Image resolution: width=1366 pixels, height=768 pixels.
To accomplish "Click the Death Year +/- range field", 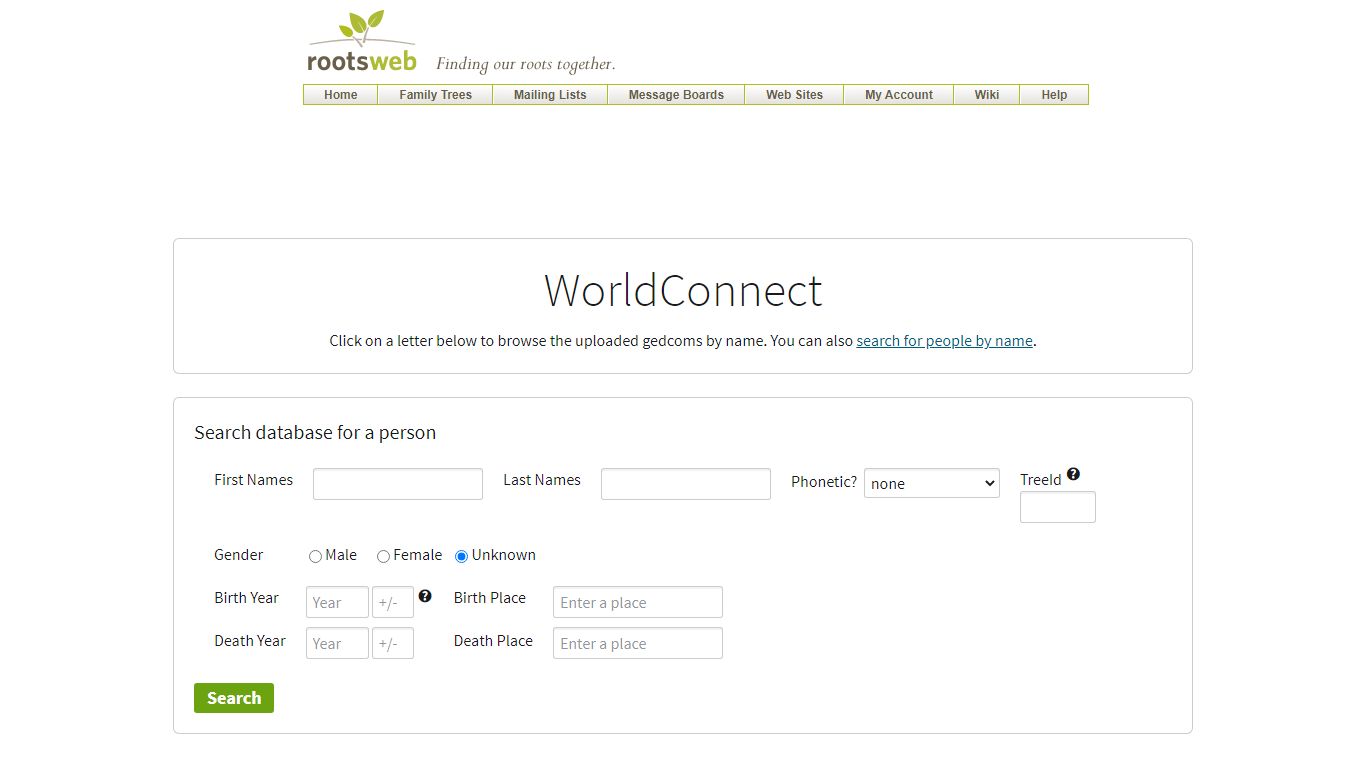I will 393,643.
